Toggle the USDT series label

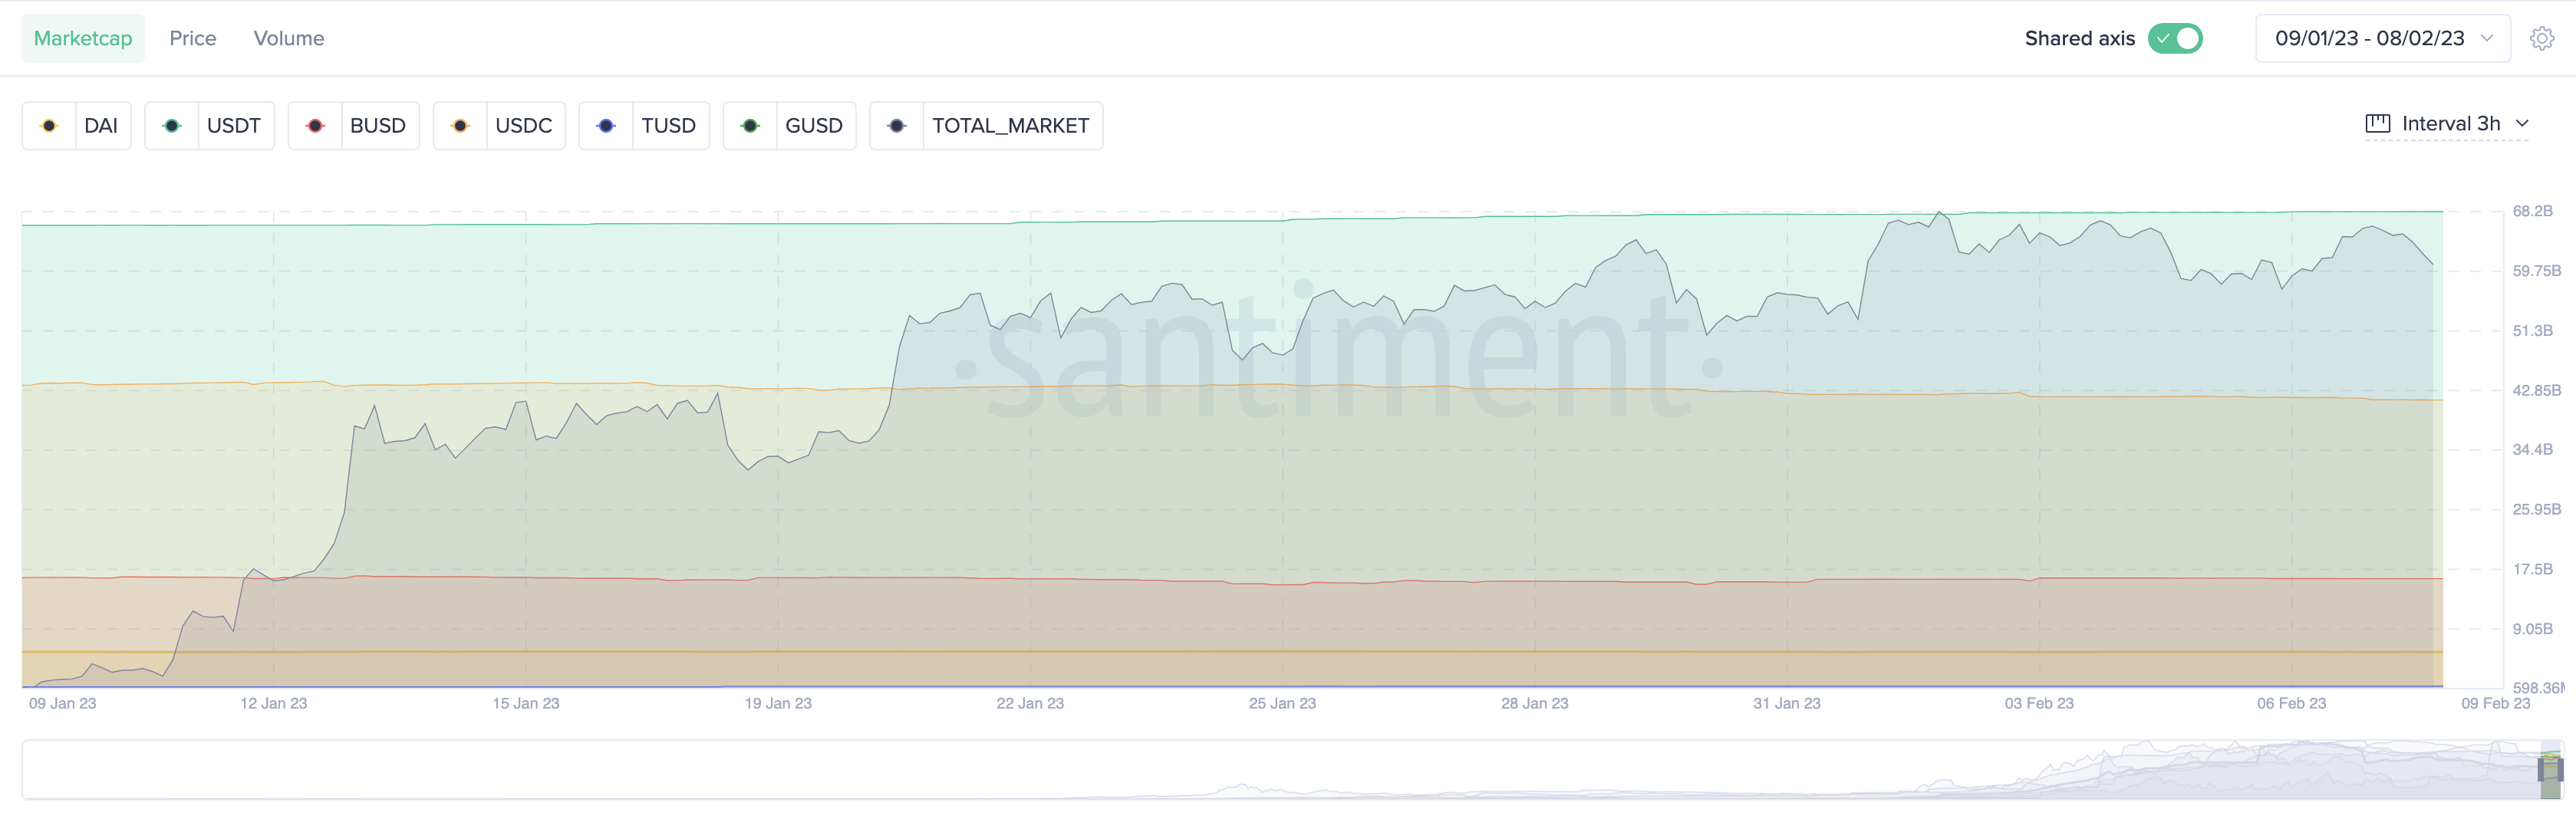pos(234,126)
